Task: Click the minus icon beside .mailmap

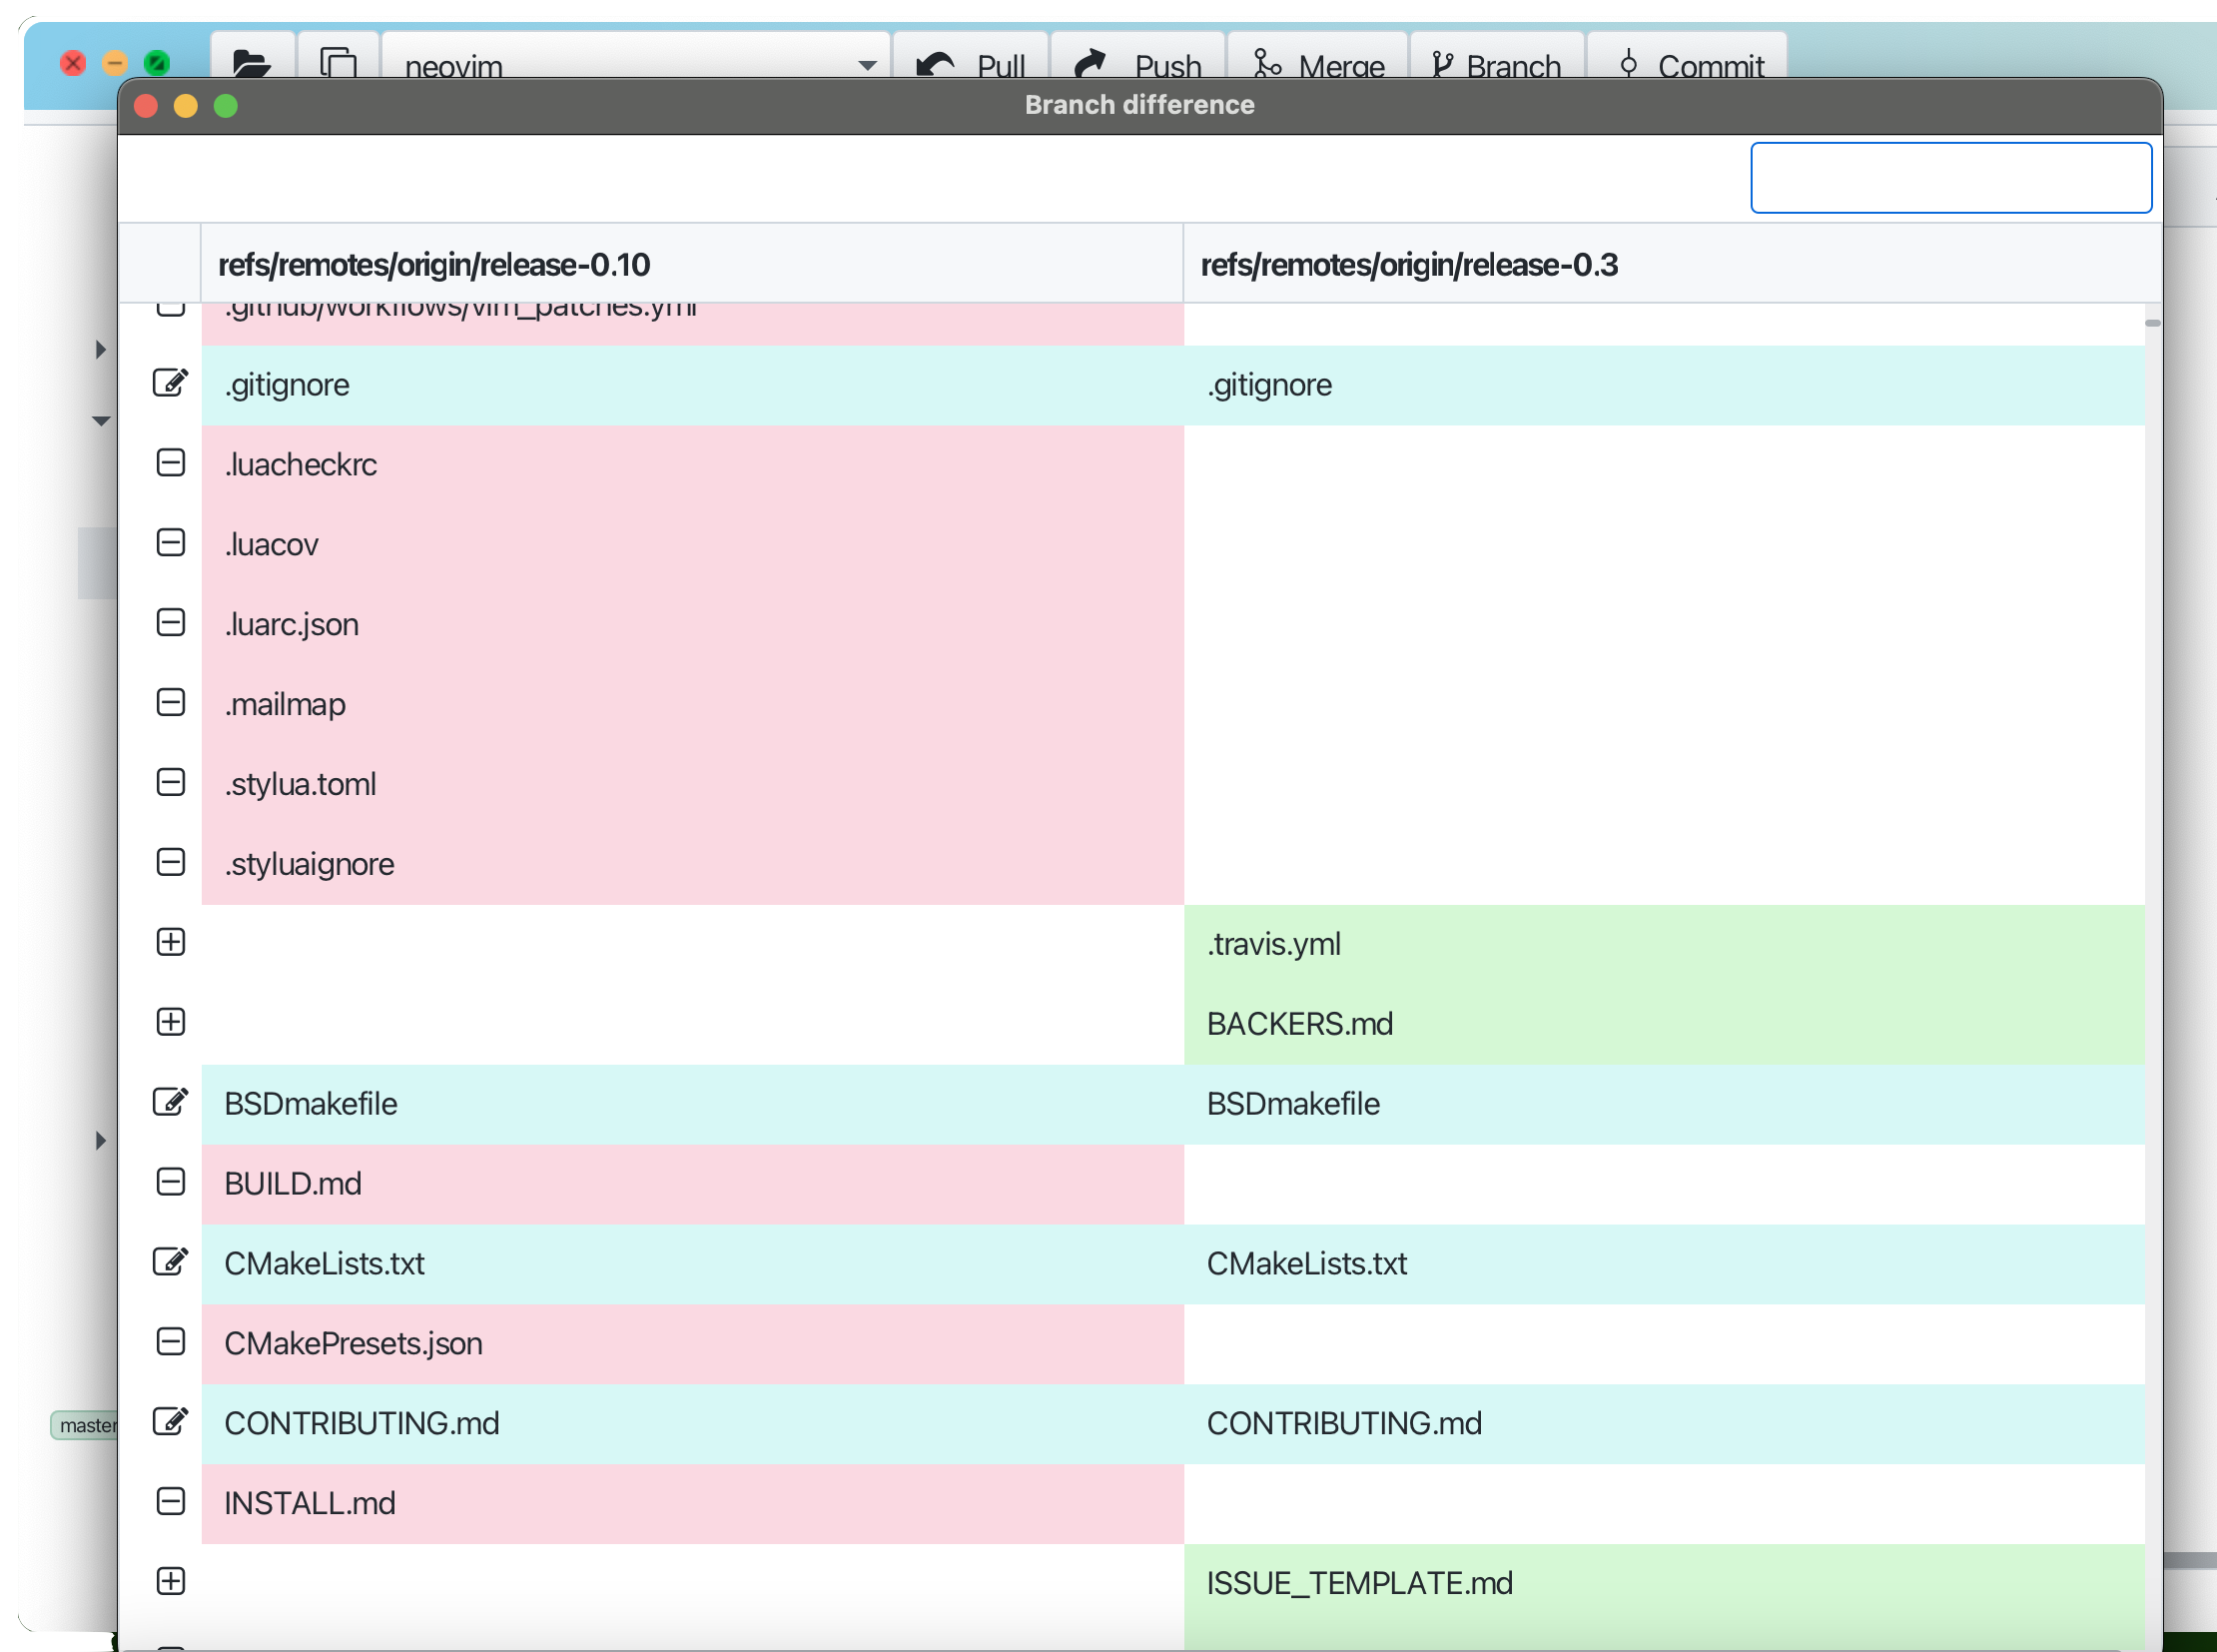Action: (x=171, y=703)
